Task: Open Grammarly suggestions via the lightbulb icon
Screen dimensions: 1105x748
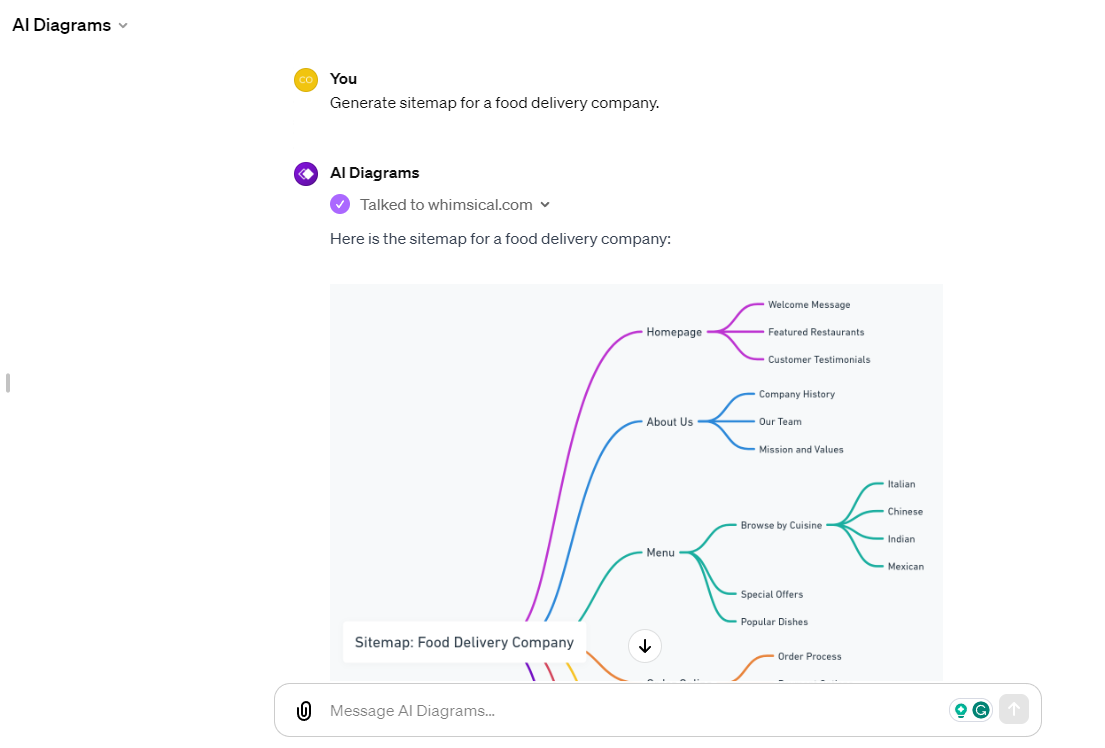Action: tap(962, 709)
